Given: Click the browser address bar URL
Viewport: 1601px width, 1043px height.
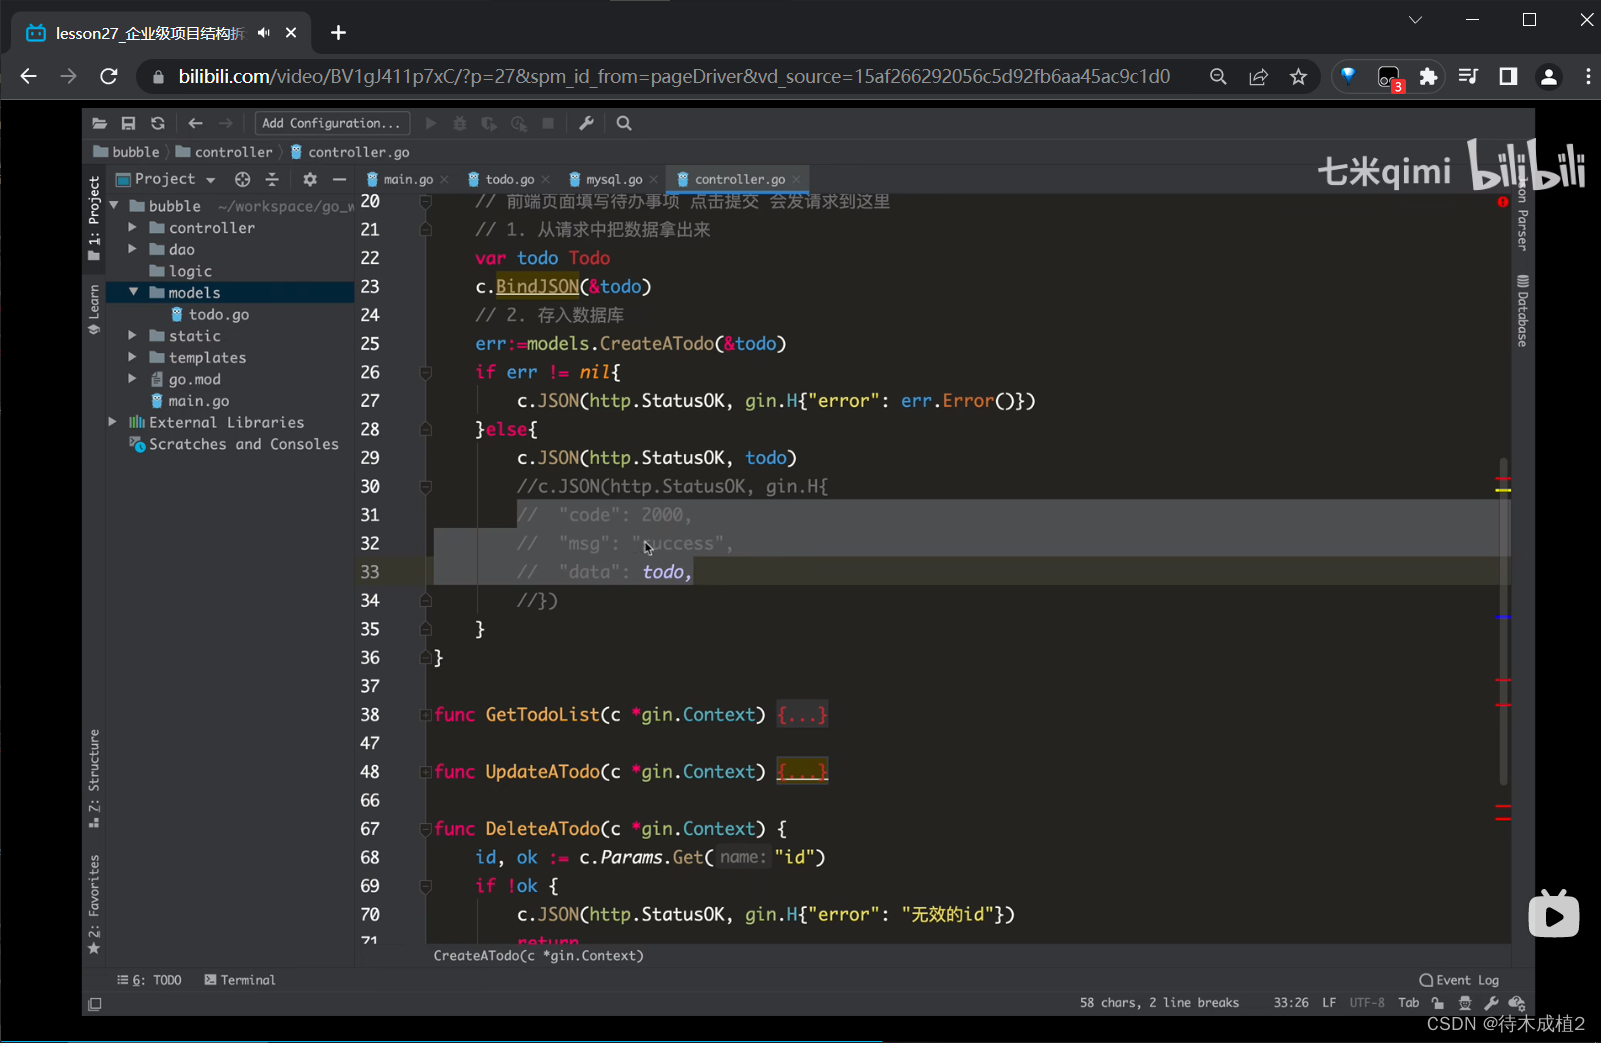Looking at the screenshot, I should pyautogui.click(x=673, y=77).
